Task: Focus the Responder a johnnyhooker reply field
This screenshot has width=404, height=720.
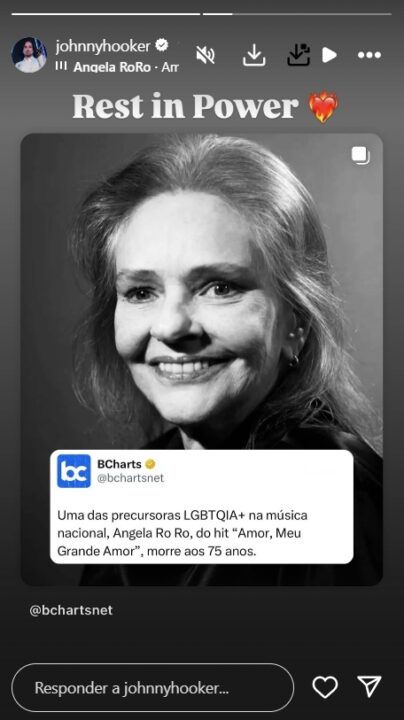Action: (152, 687)
